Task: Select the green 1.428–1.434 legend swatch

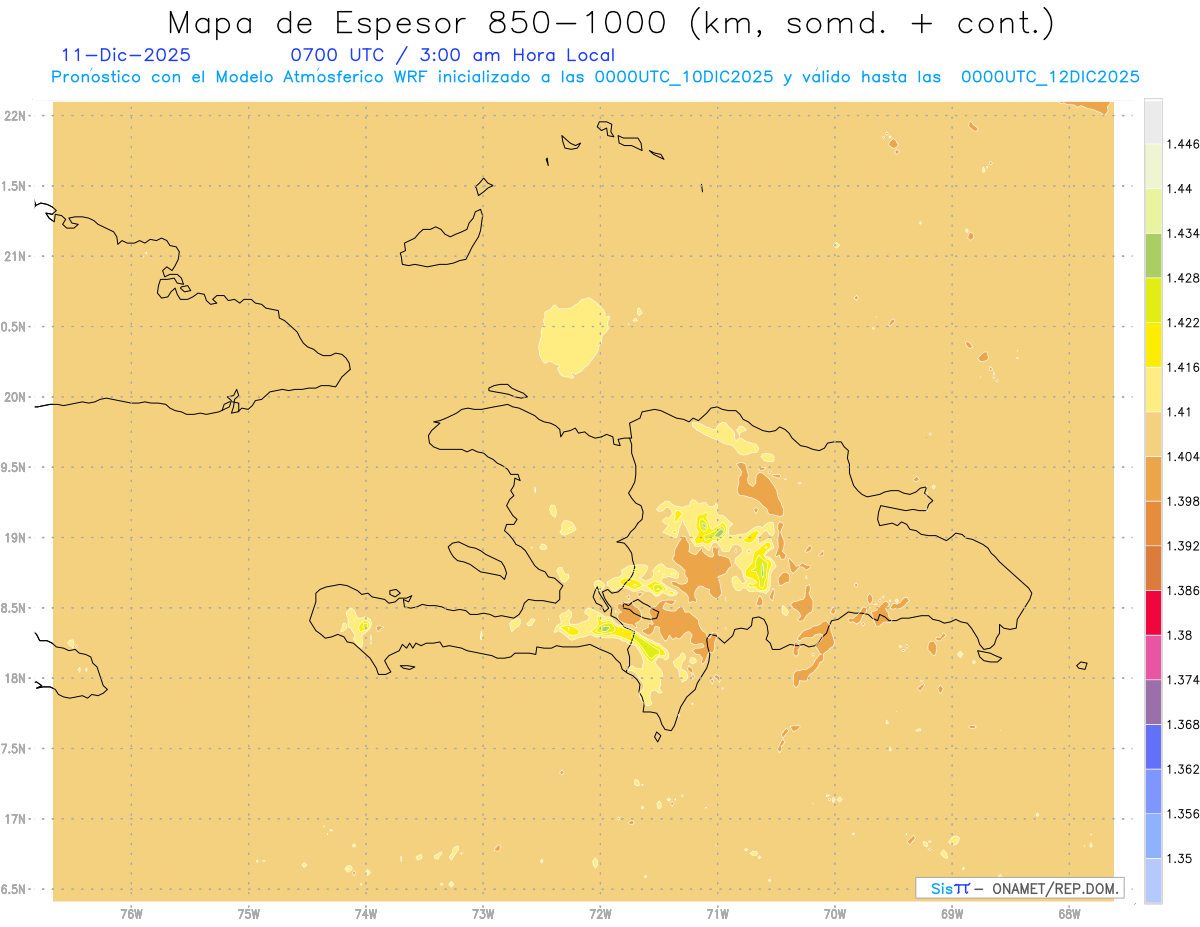Action: 1153,255
